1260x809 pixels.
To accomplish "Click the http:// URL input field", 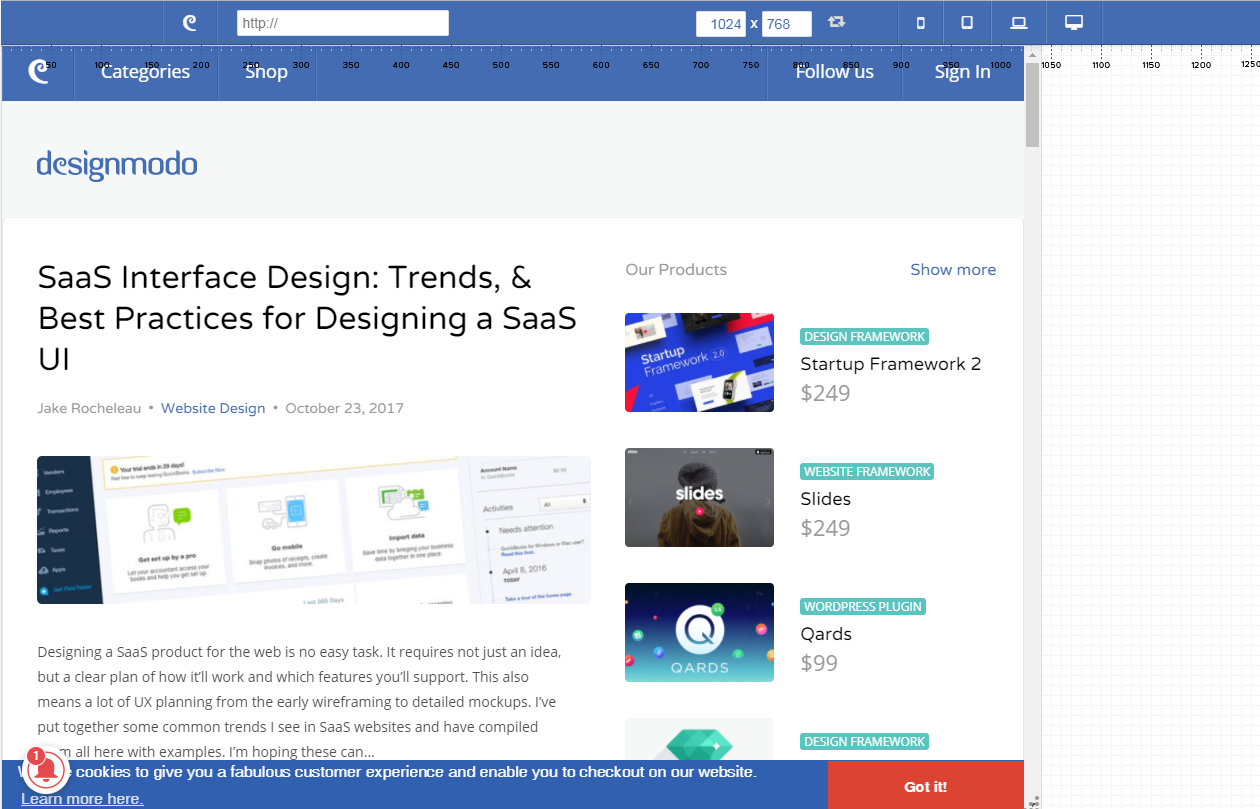I will tap(343, 23).
